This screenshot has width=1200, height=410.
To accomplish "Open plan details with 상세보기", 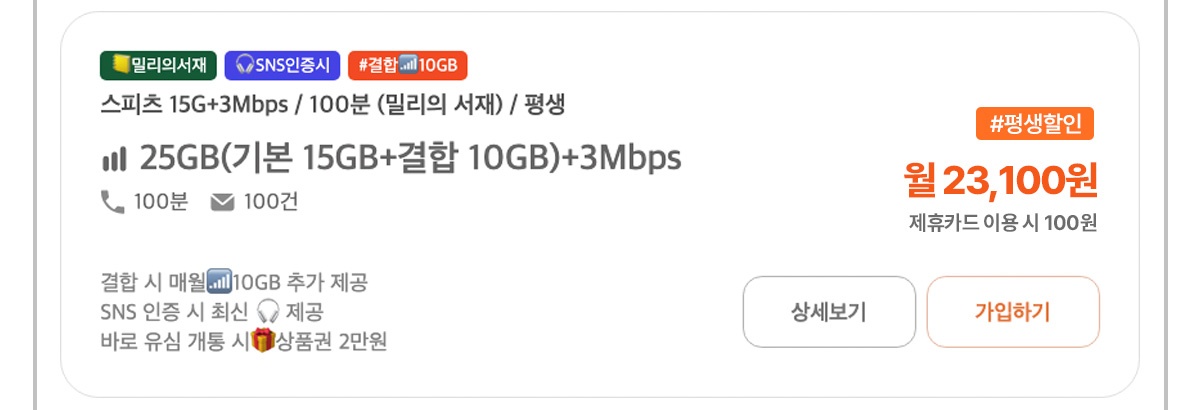I will [x=829, y=311].
